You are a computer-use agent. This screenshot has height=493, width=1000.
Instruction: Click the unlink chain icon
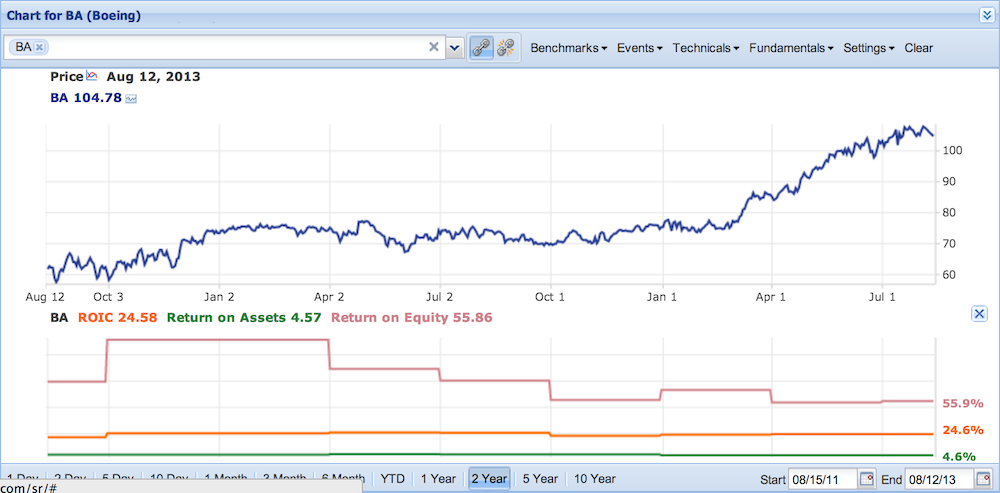506,48
